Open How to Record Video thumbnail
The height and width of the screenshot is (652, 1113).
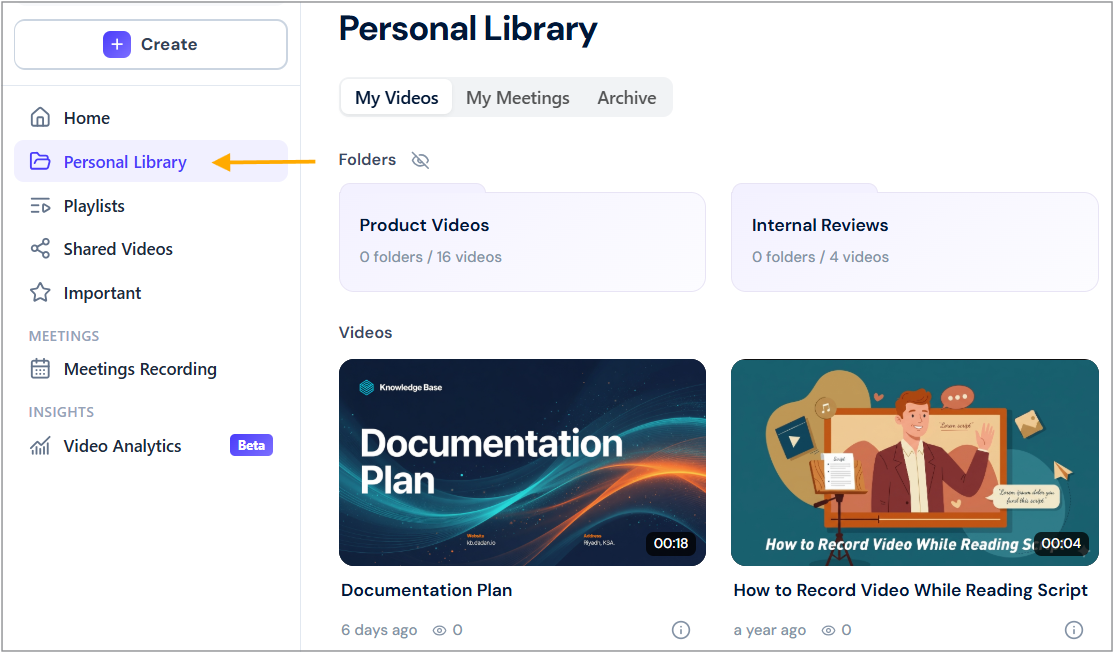click(915, 463)
